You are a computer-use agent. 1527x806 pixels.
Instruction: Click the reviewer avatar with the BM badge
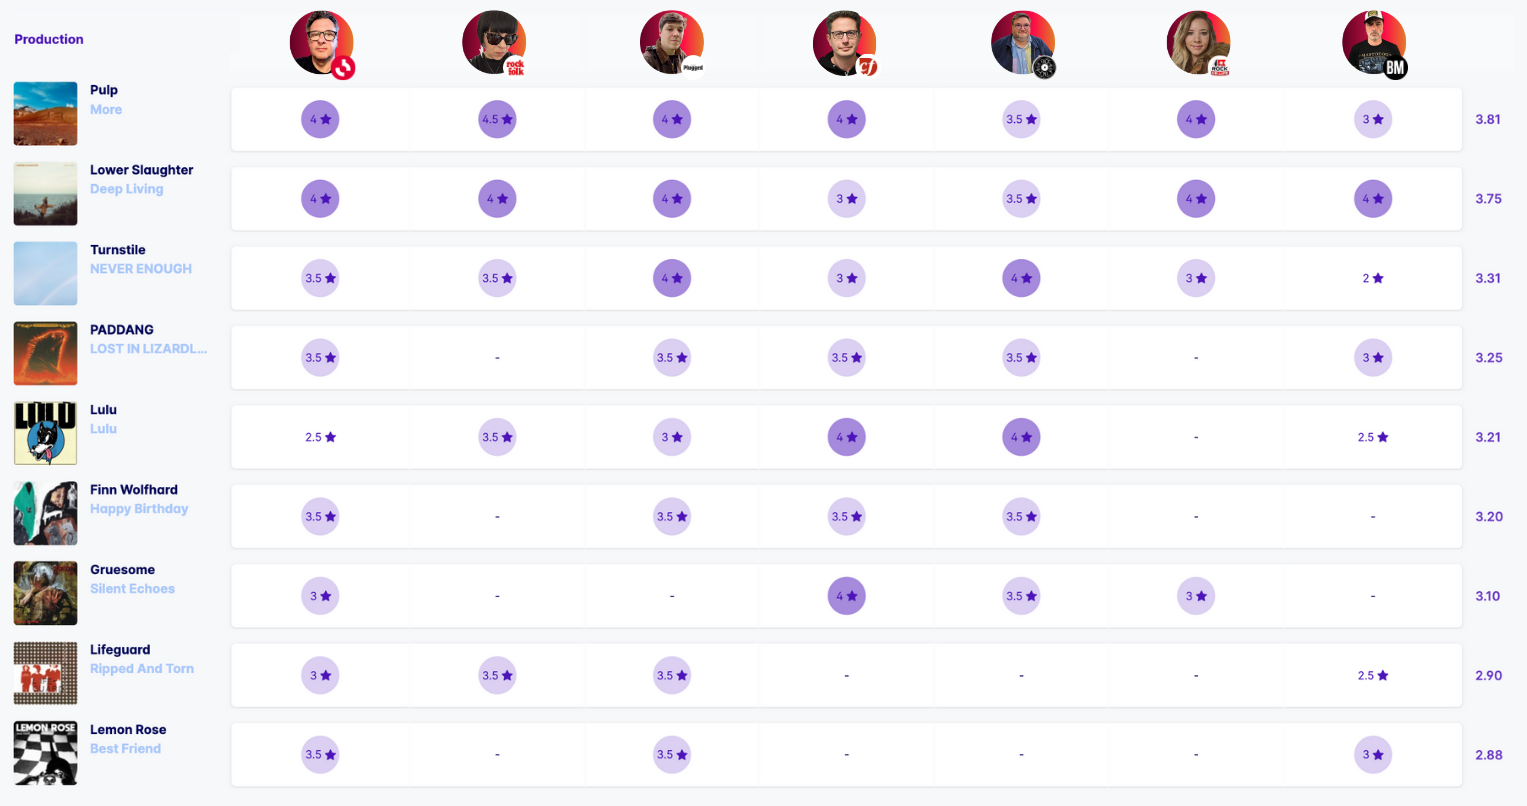pos(1373,43)
